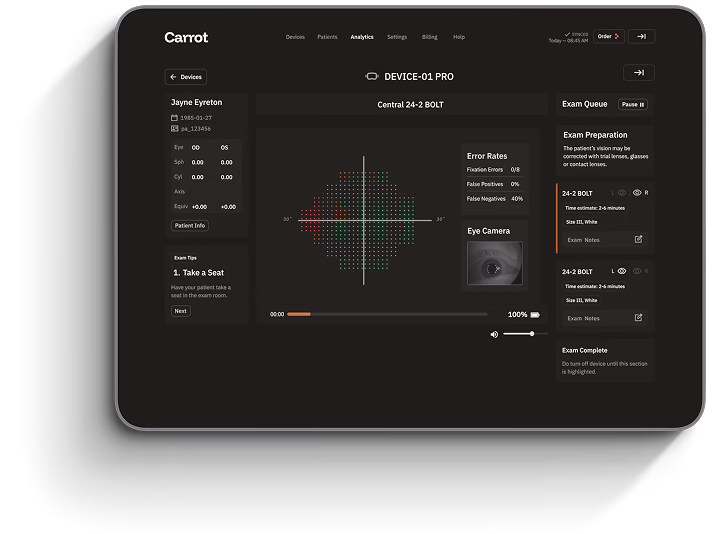Image resolution: width=712 pixels, height=534 pixels.
Task: Click the Synced status text
Action: 577,34
